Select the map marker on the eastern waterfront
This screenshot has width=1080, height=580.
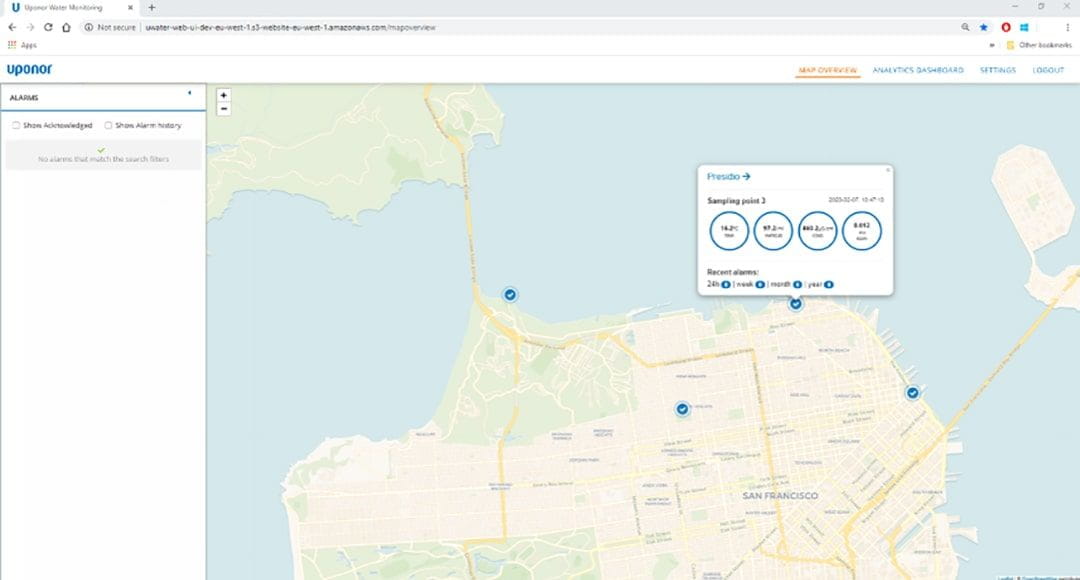(912, 393)
